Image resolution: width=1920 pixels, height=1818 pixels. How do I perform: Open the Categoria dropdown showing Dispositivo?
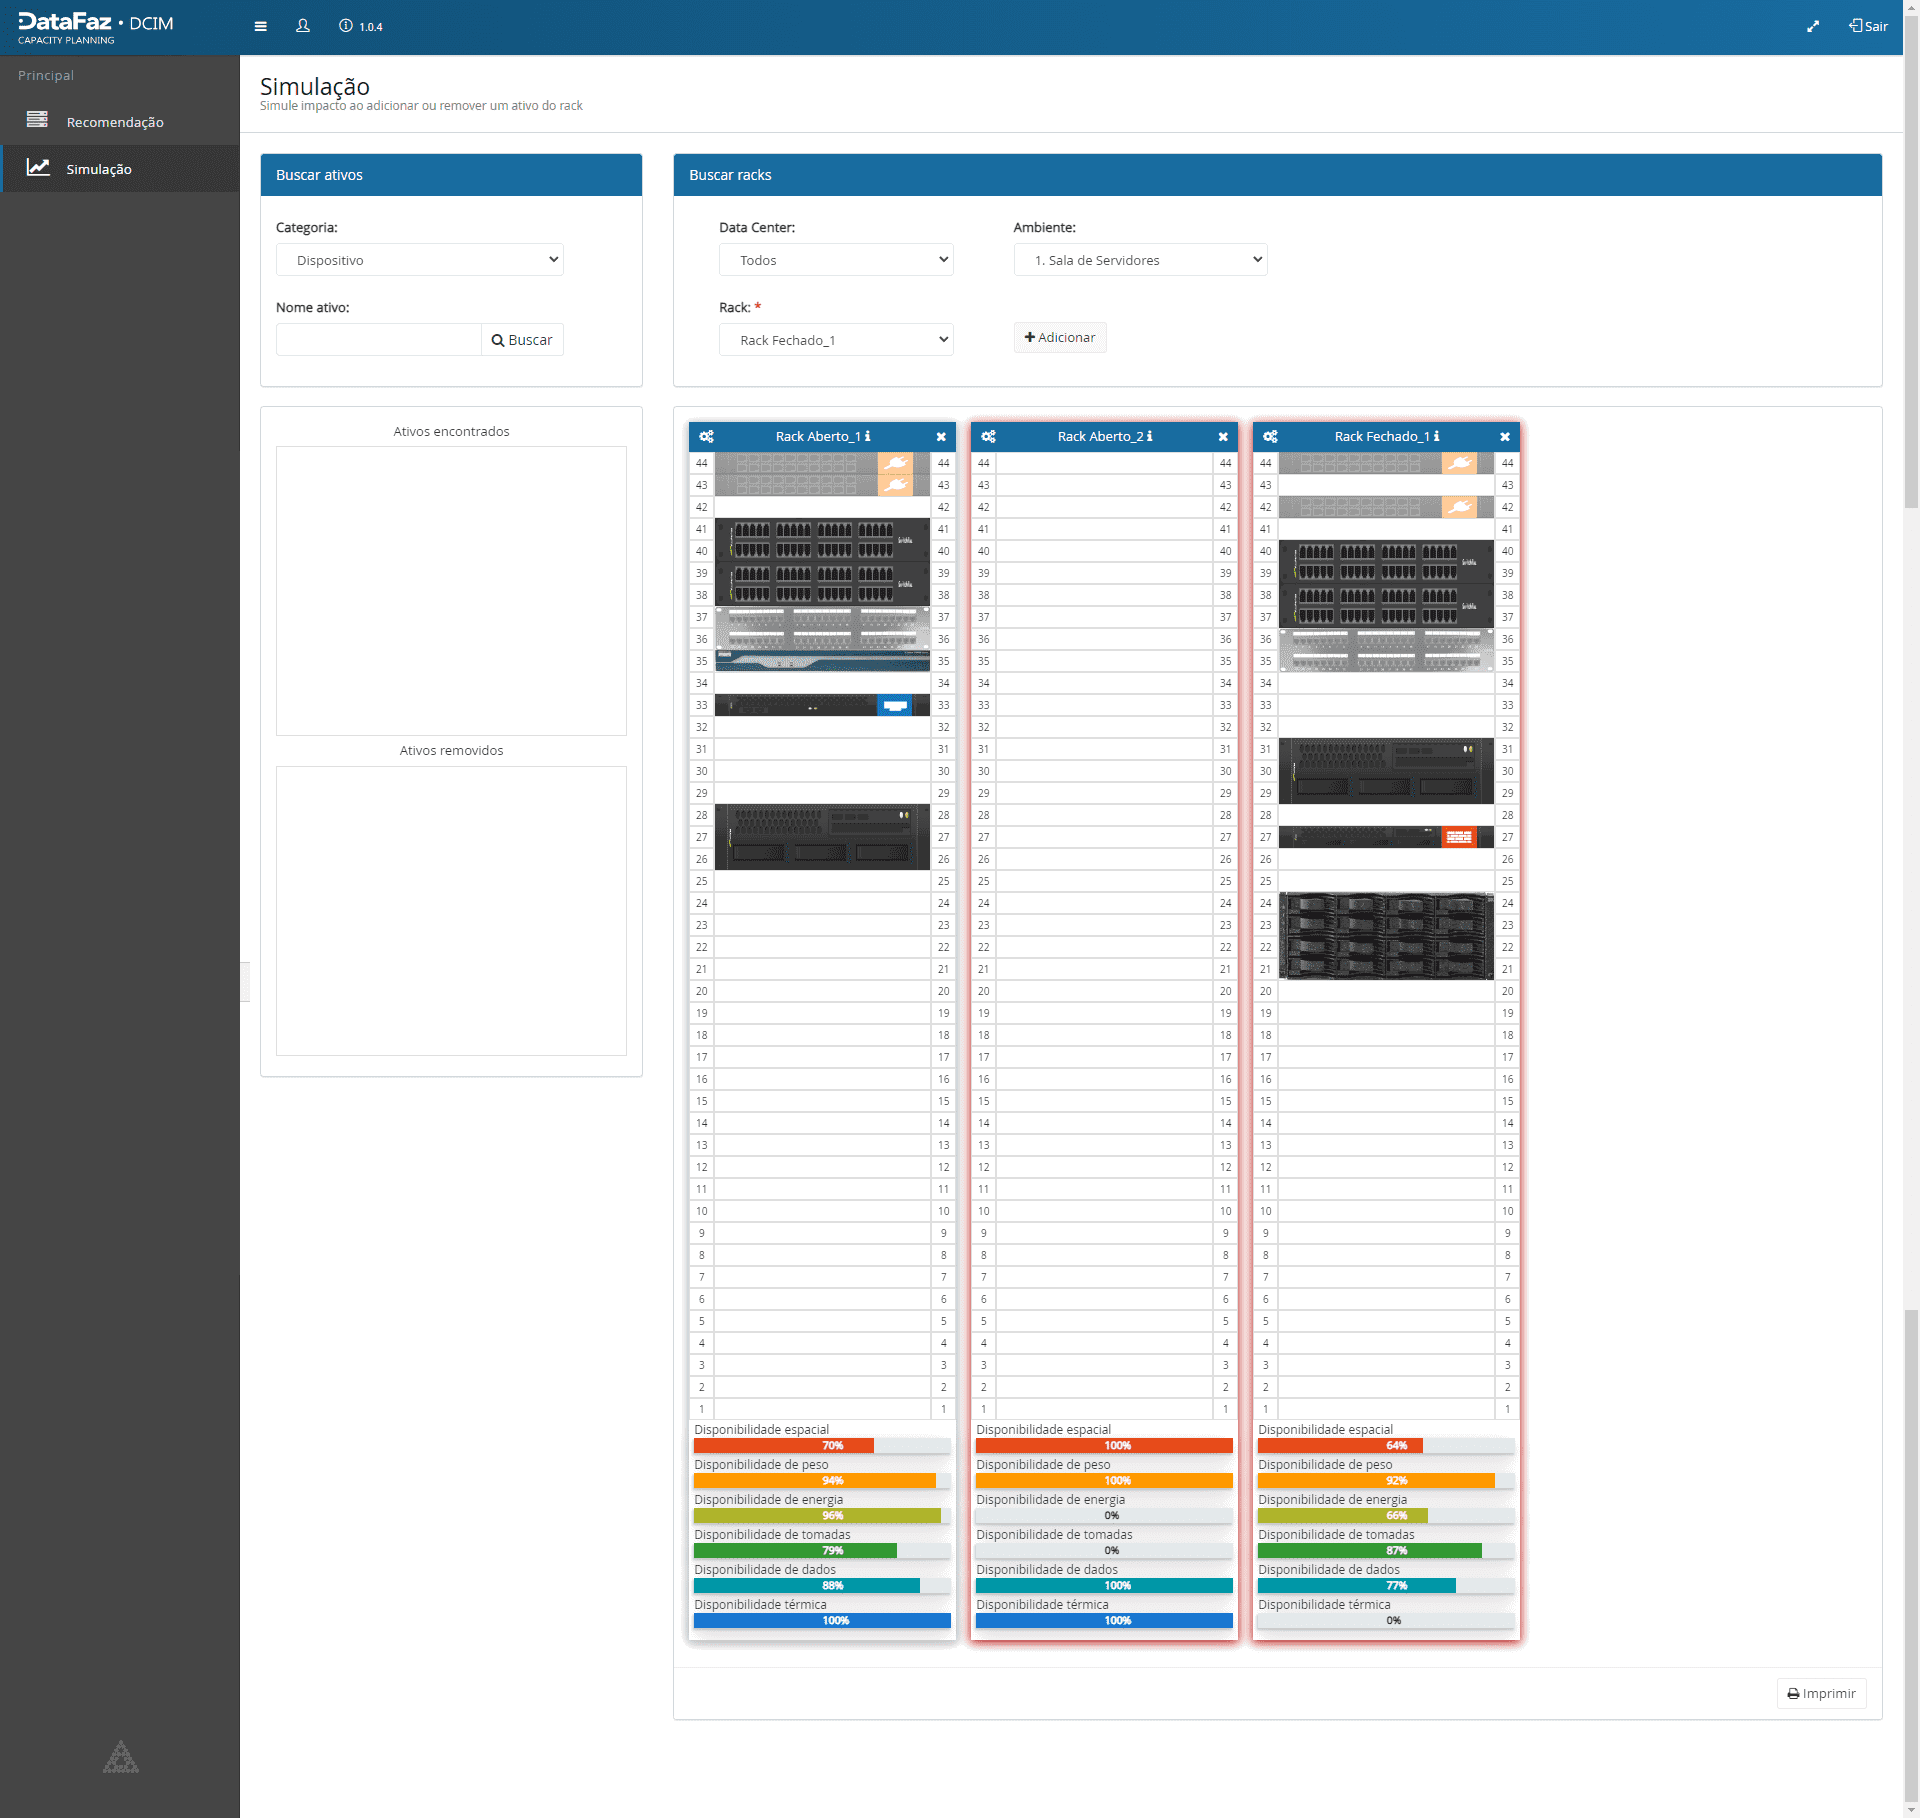[x=420, y=260]
